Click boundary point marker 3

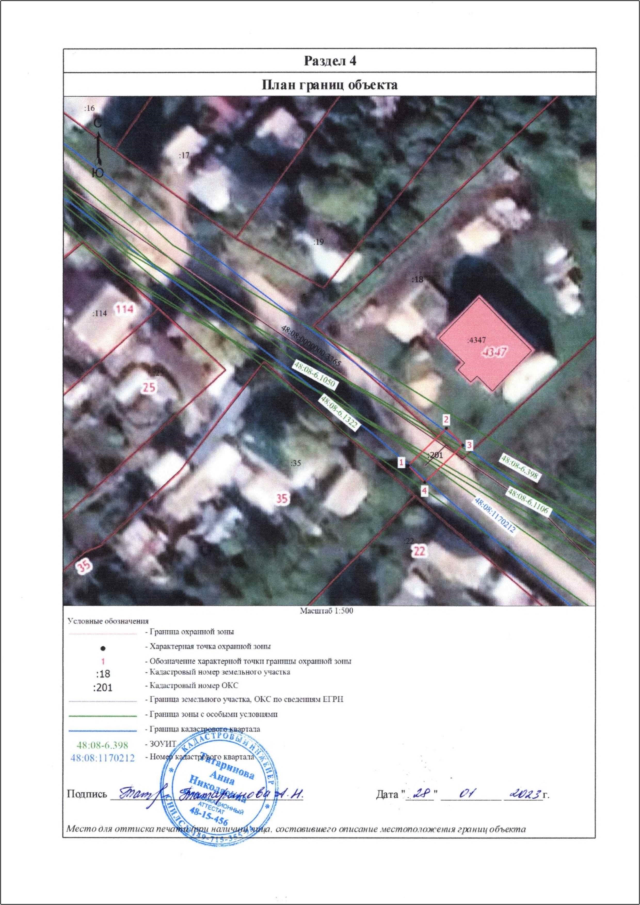pyautogui.click(x=468, y=444)
